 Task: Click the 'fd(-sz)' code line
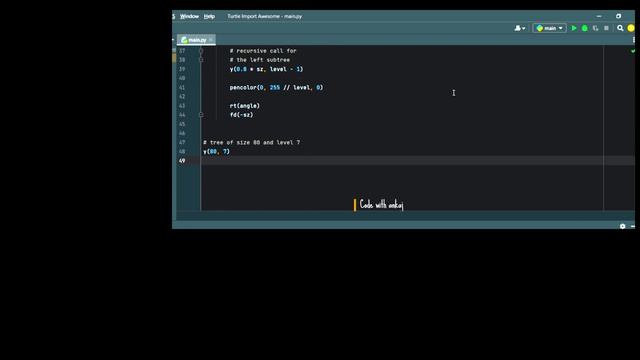tap(241, 115)
